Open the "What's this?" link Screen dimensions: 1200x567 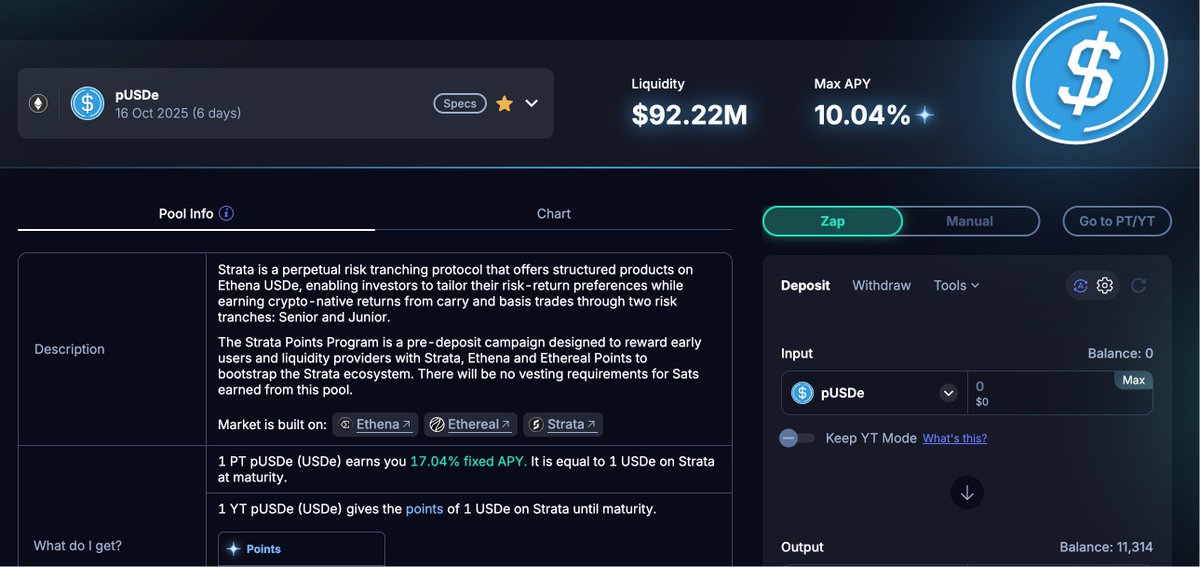pyautogui.click(x=954, y=438)
